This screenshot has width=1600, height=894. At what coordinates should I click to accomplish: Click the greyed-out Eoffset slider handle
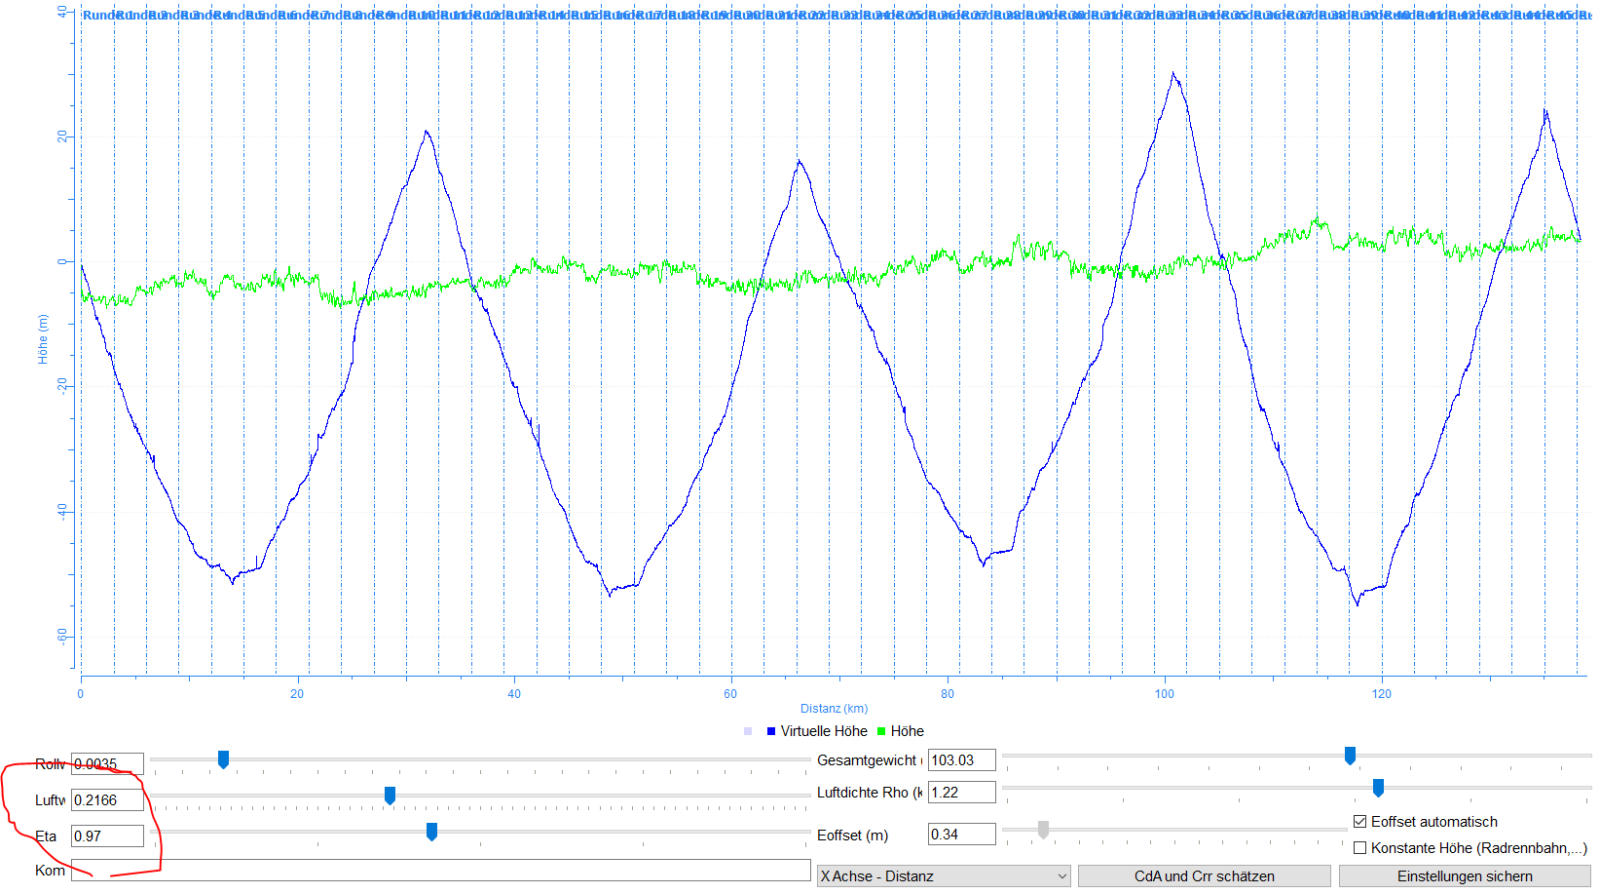tap(1043, 830)
